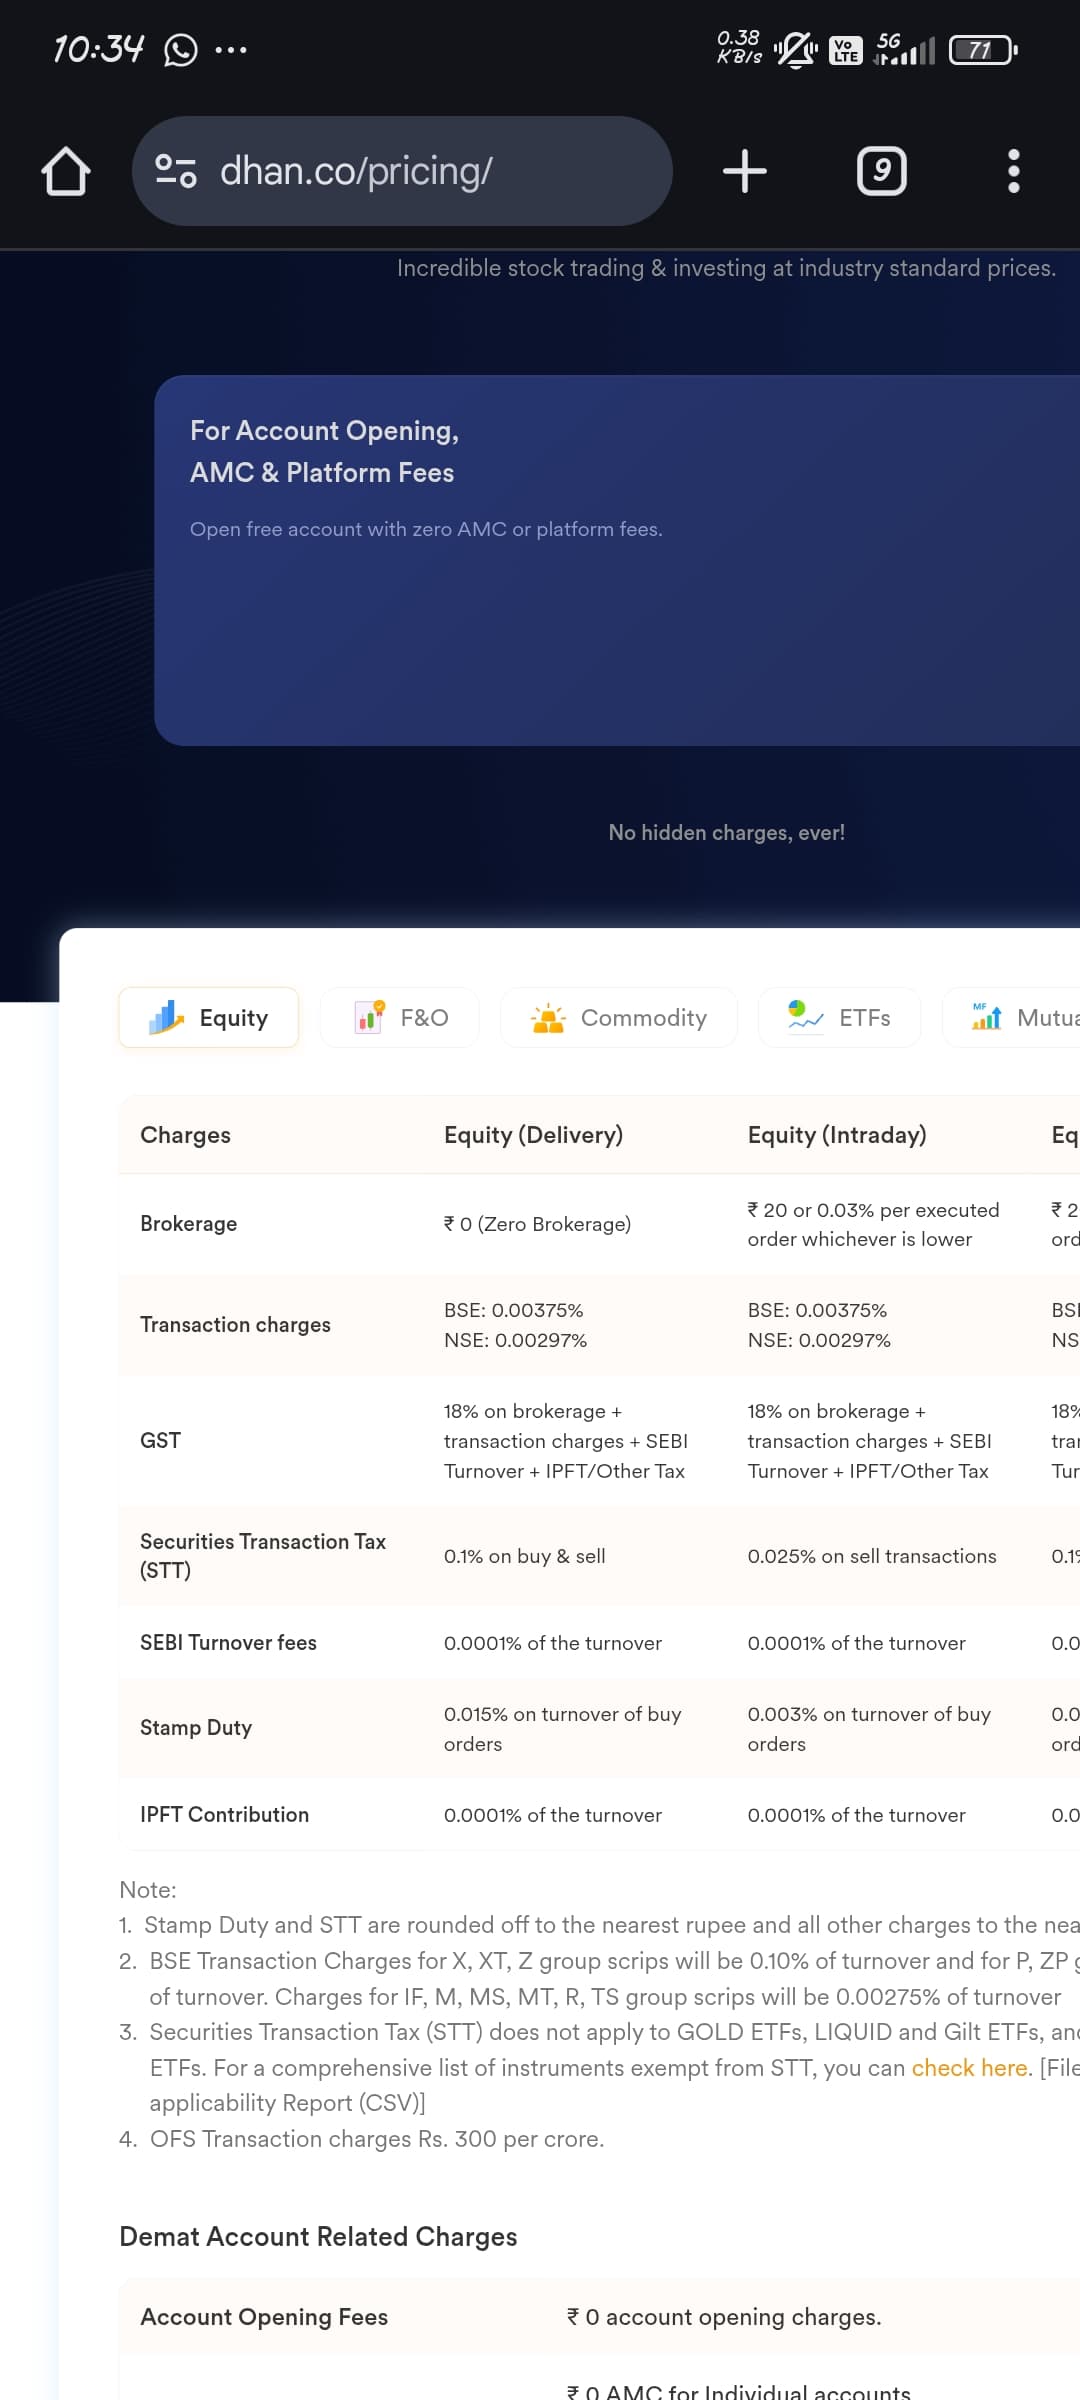Tap the browser home icon
The image size is (1080, 2400).
(66, 171)
